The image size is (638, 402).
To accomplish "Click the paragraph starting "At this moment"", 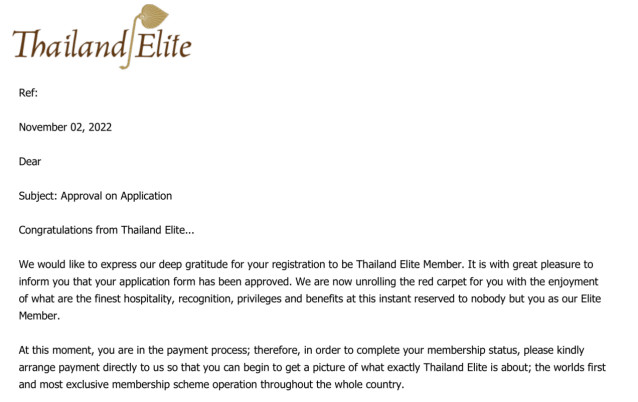I will pyautogui.click(x=300, y=368).
